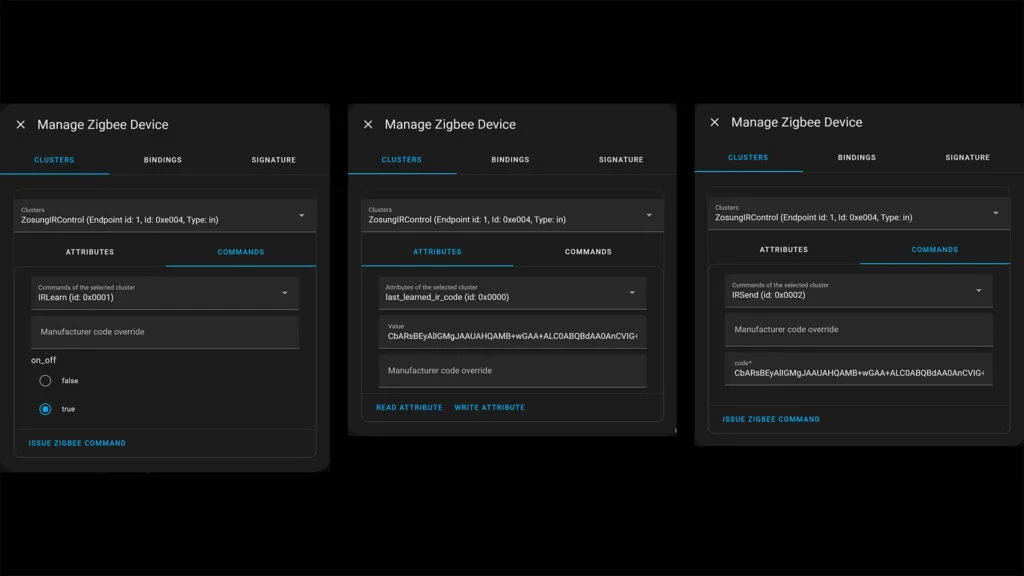1024x576 pixels.
Task: Select the 'true' on_off radio button
Action: 45,409
